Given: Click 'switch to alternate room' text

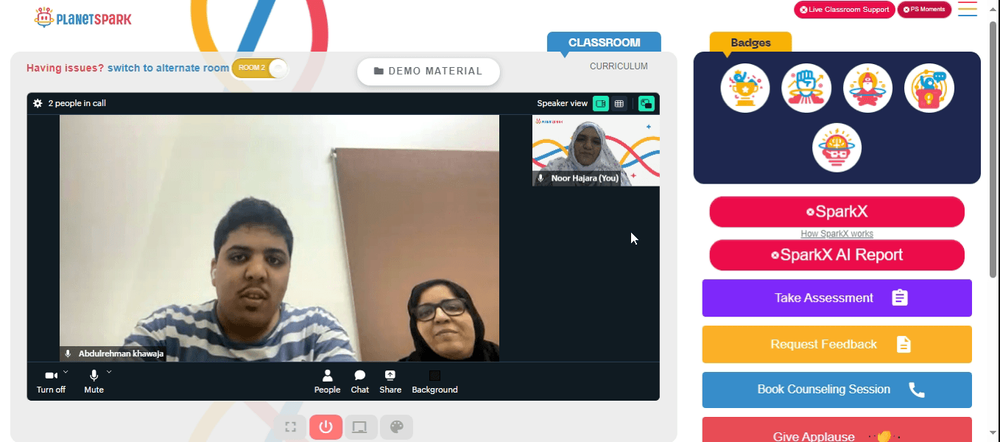Looking at the screenshot, I should click(168, 68).
